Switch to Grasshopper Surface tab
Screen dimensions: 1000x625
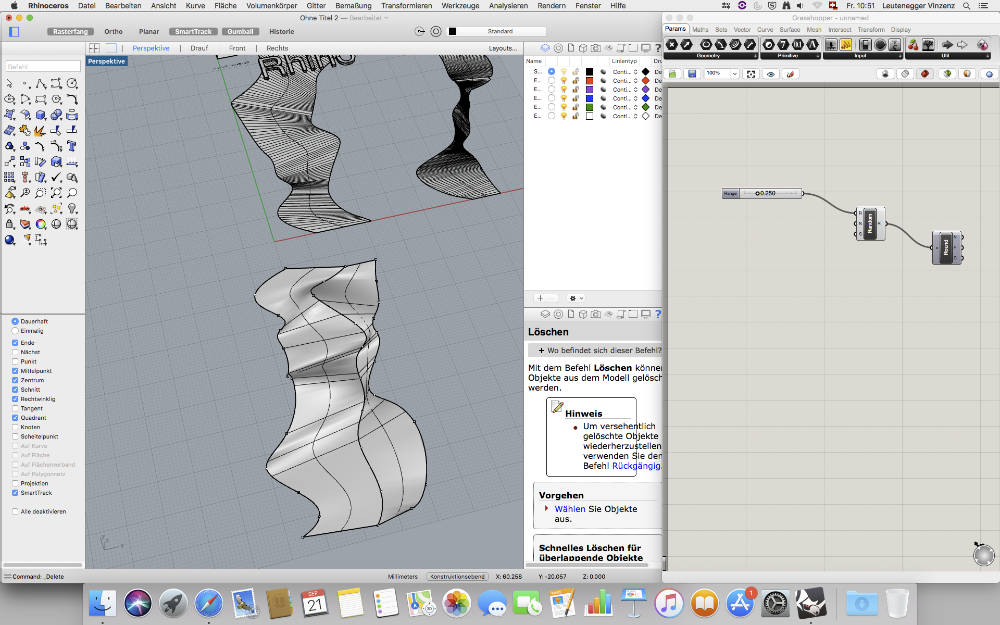790,30
